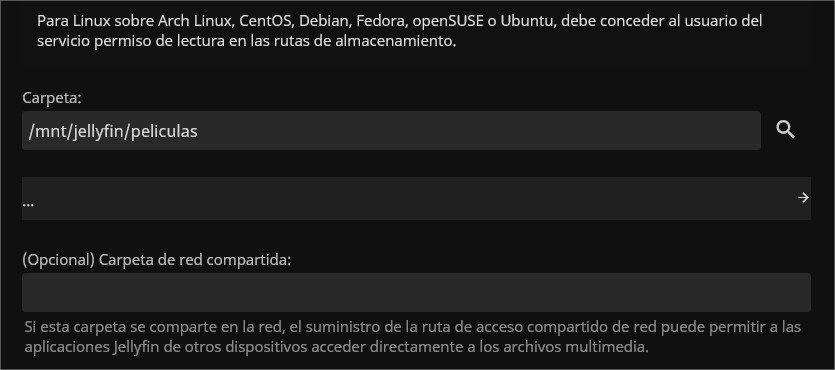Click the Linux read permission note text
The height and width of the screenshot is (370, 835).
pos(399,31)
